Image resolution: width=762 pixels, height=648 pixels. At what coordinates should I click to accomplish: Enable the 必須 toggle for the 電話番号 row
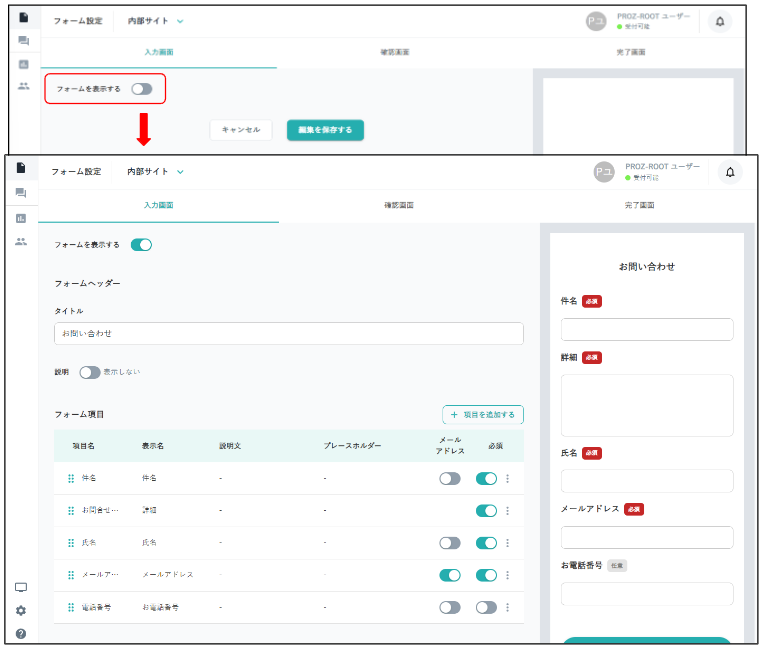coord(486,607)
